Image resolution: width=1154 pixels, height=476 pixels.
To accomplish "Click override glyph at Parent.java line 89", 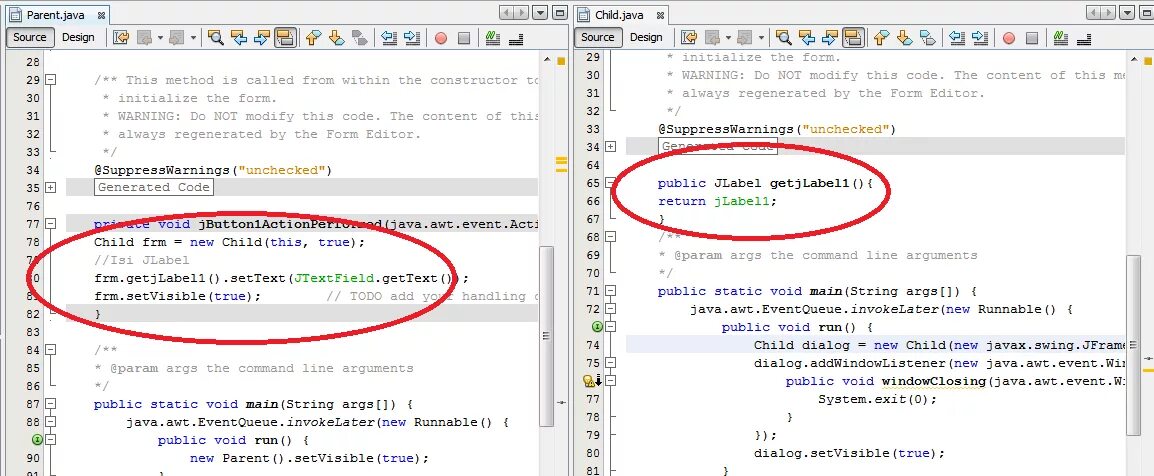I will [x=38, y=440].
